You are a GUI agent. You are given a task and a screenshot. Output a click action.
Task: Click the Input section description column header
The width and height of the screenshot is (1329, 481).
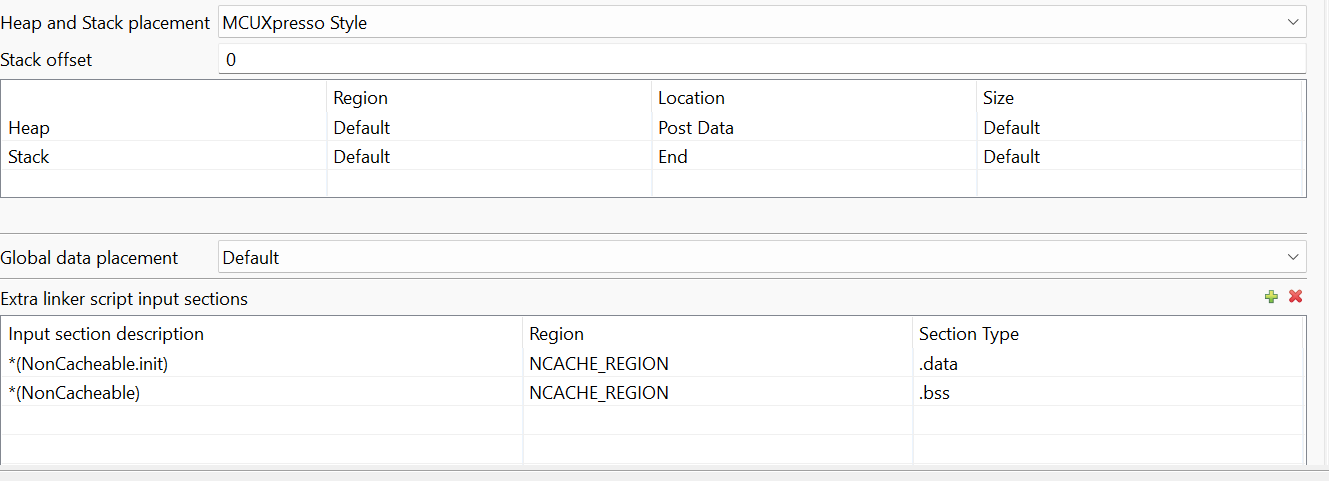point(106,334)
